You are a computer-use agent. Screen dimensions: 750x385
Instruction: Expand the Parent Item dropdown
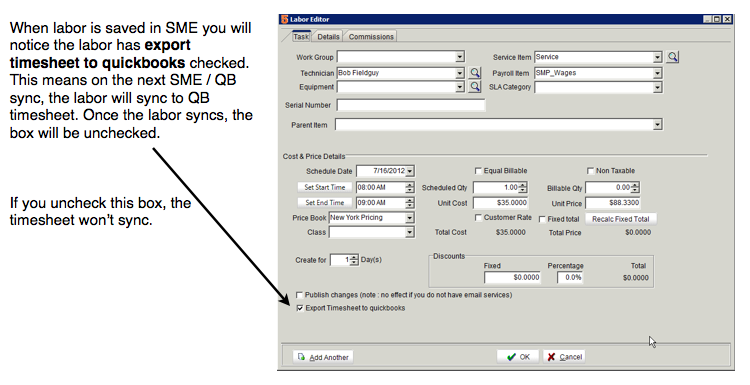click(657, 124)
